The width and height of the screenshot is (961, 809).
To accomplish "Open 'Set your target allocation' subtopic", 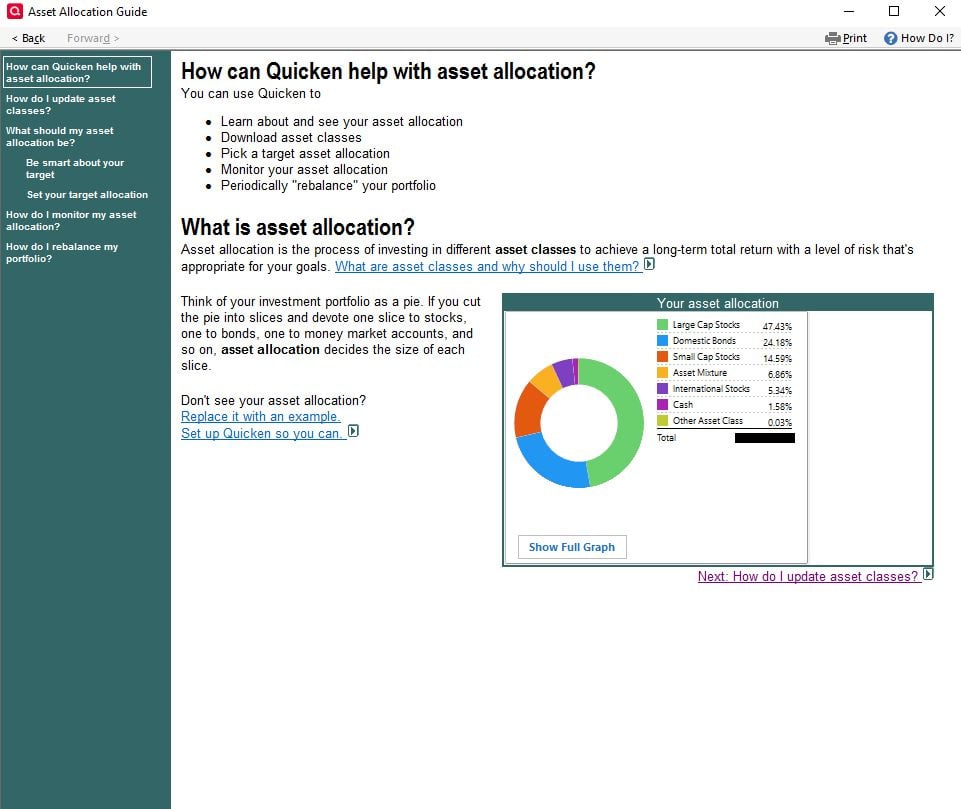I will click(x=87, y=195).
